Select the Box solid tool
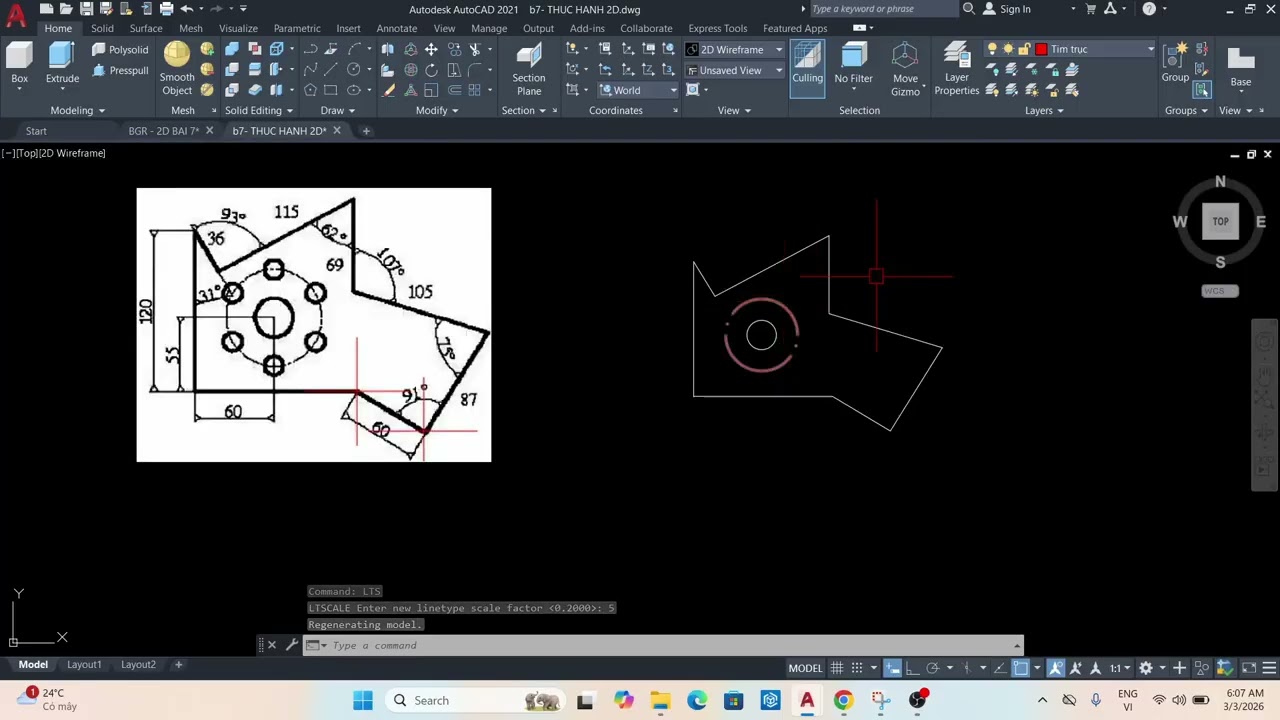 pyautogui.click(x=19, y=64)
